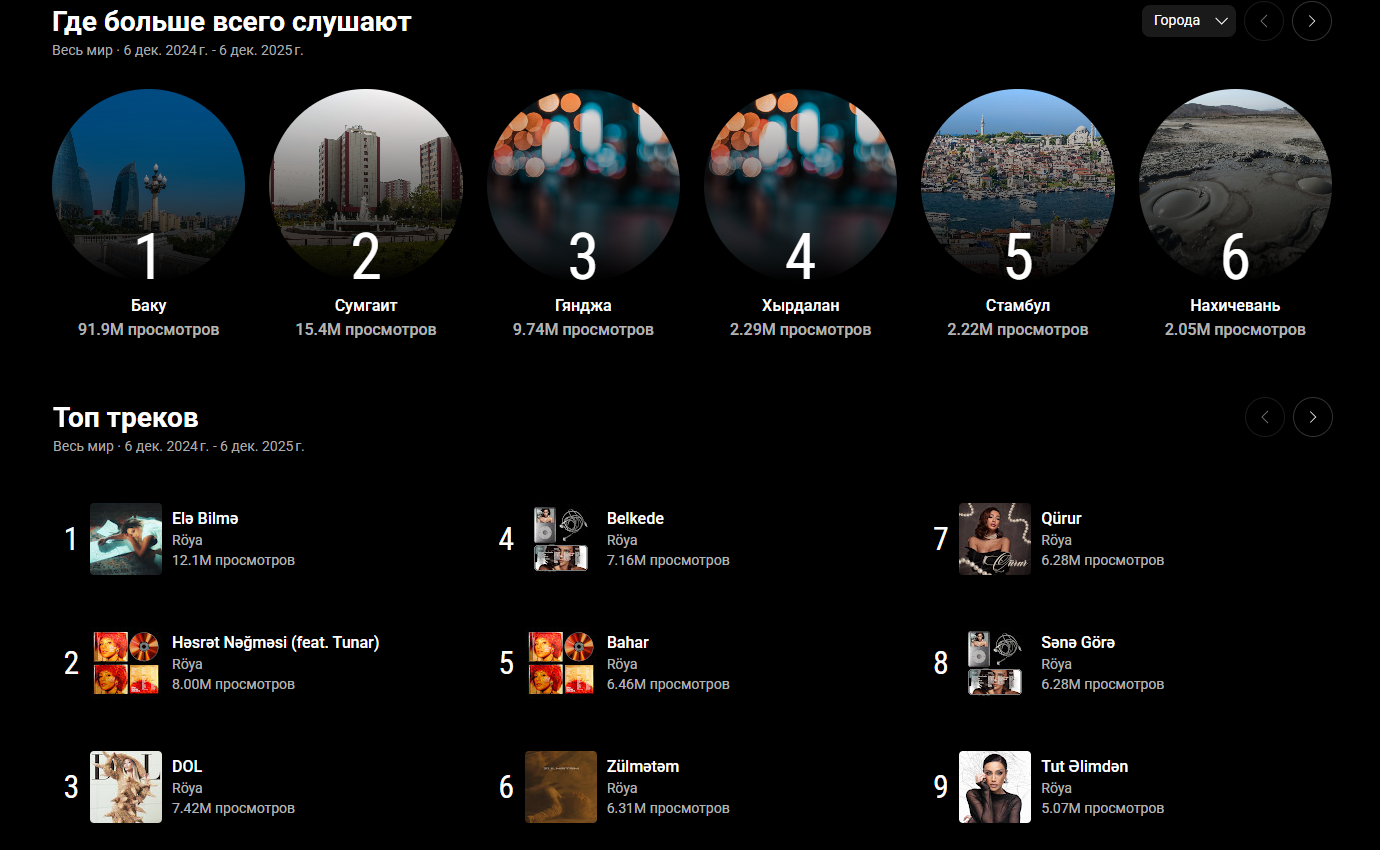
Task: Click the Tut Əlimdən track cover art
Action: pos(995,787)
